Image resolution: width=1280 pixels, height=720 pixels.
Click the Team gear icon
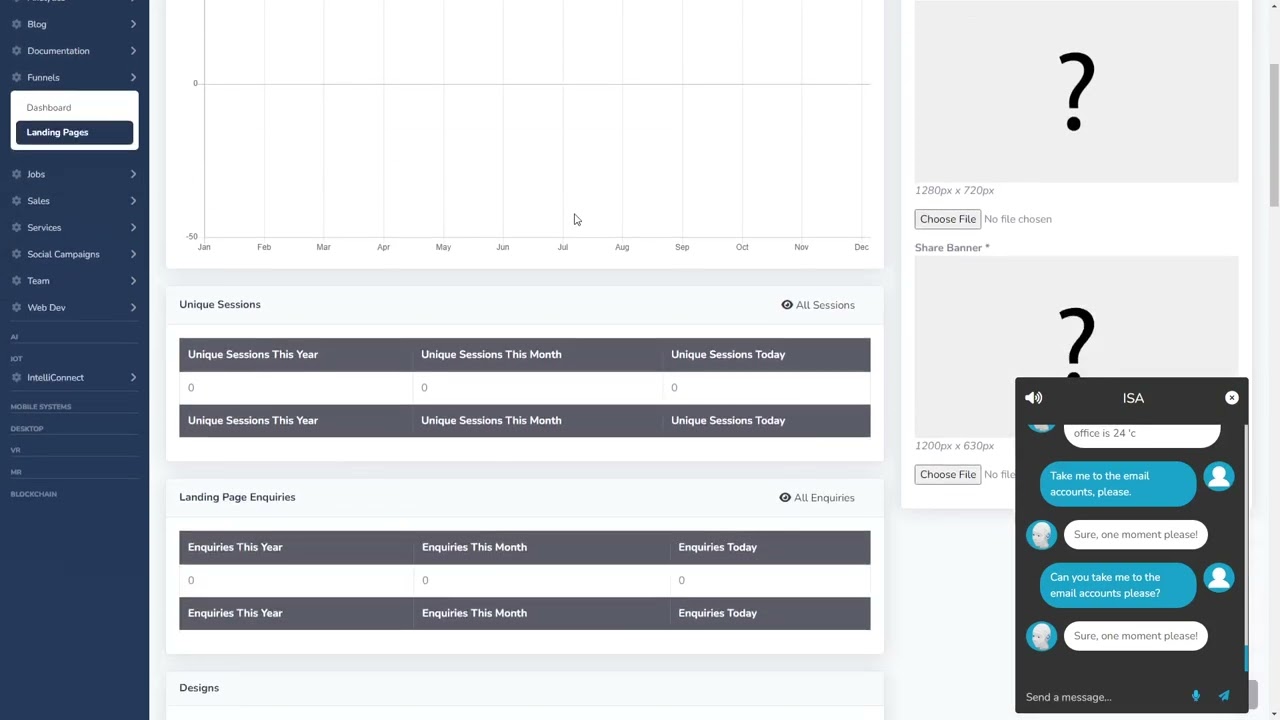click(16, 281)
